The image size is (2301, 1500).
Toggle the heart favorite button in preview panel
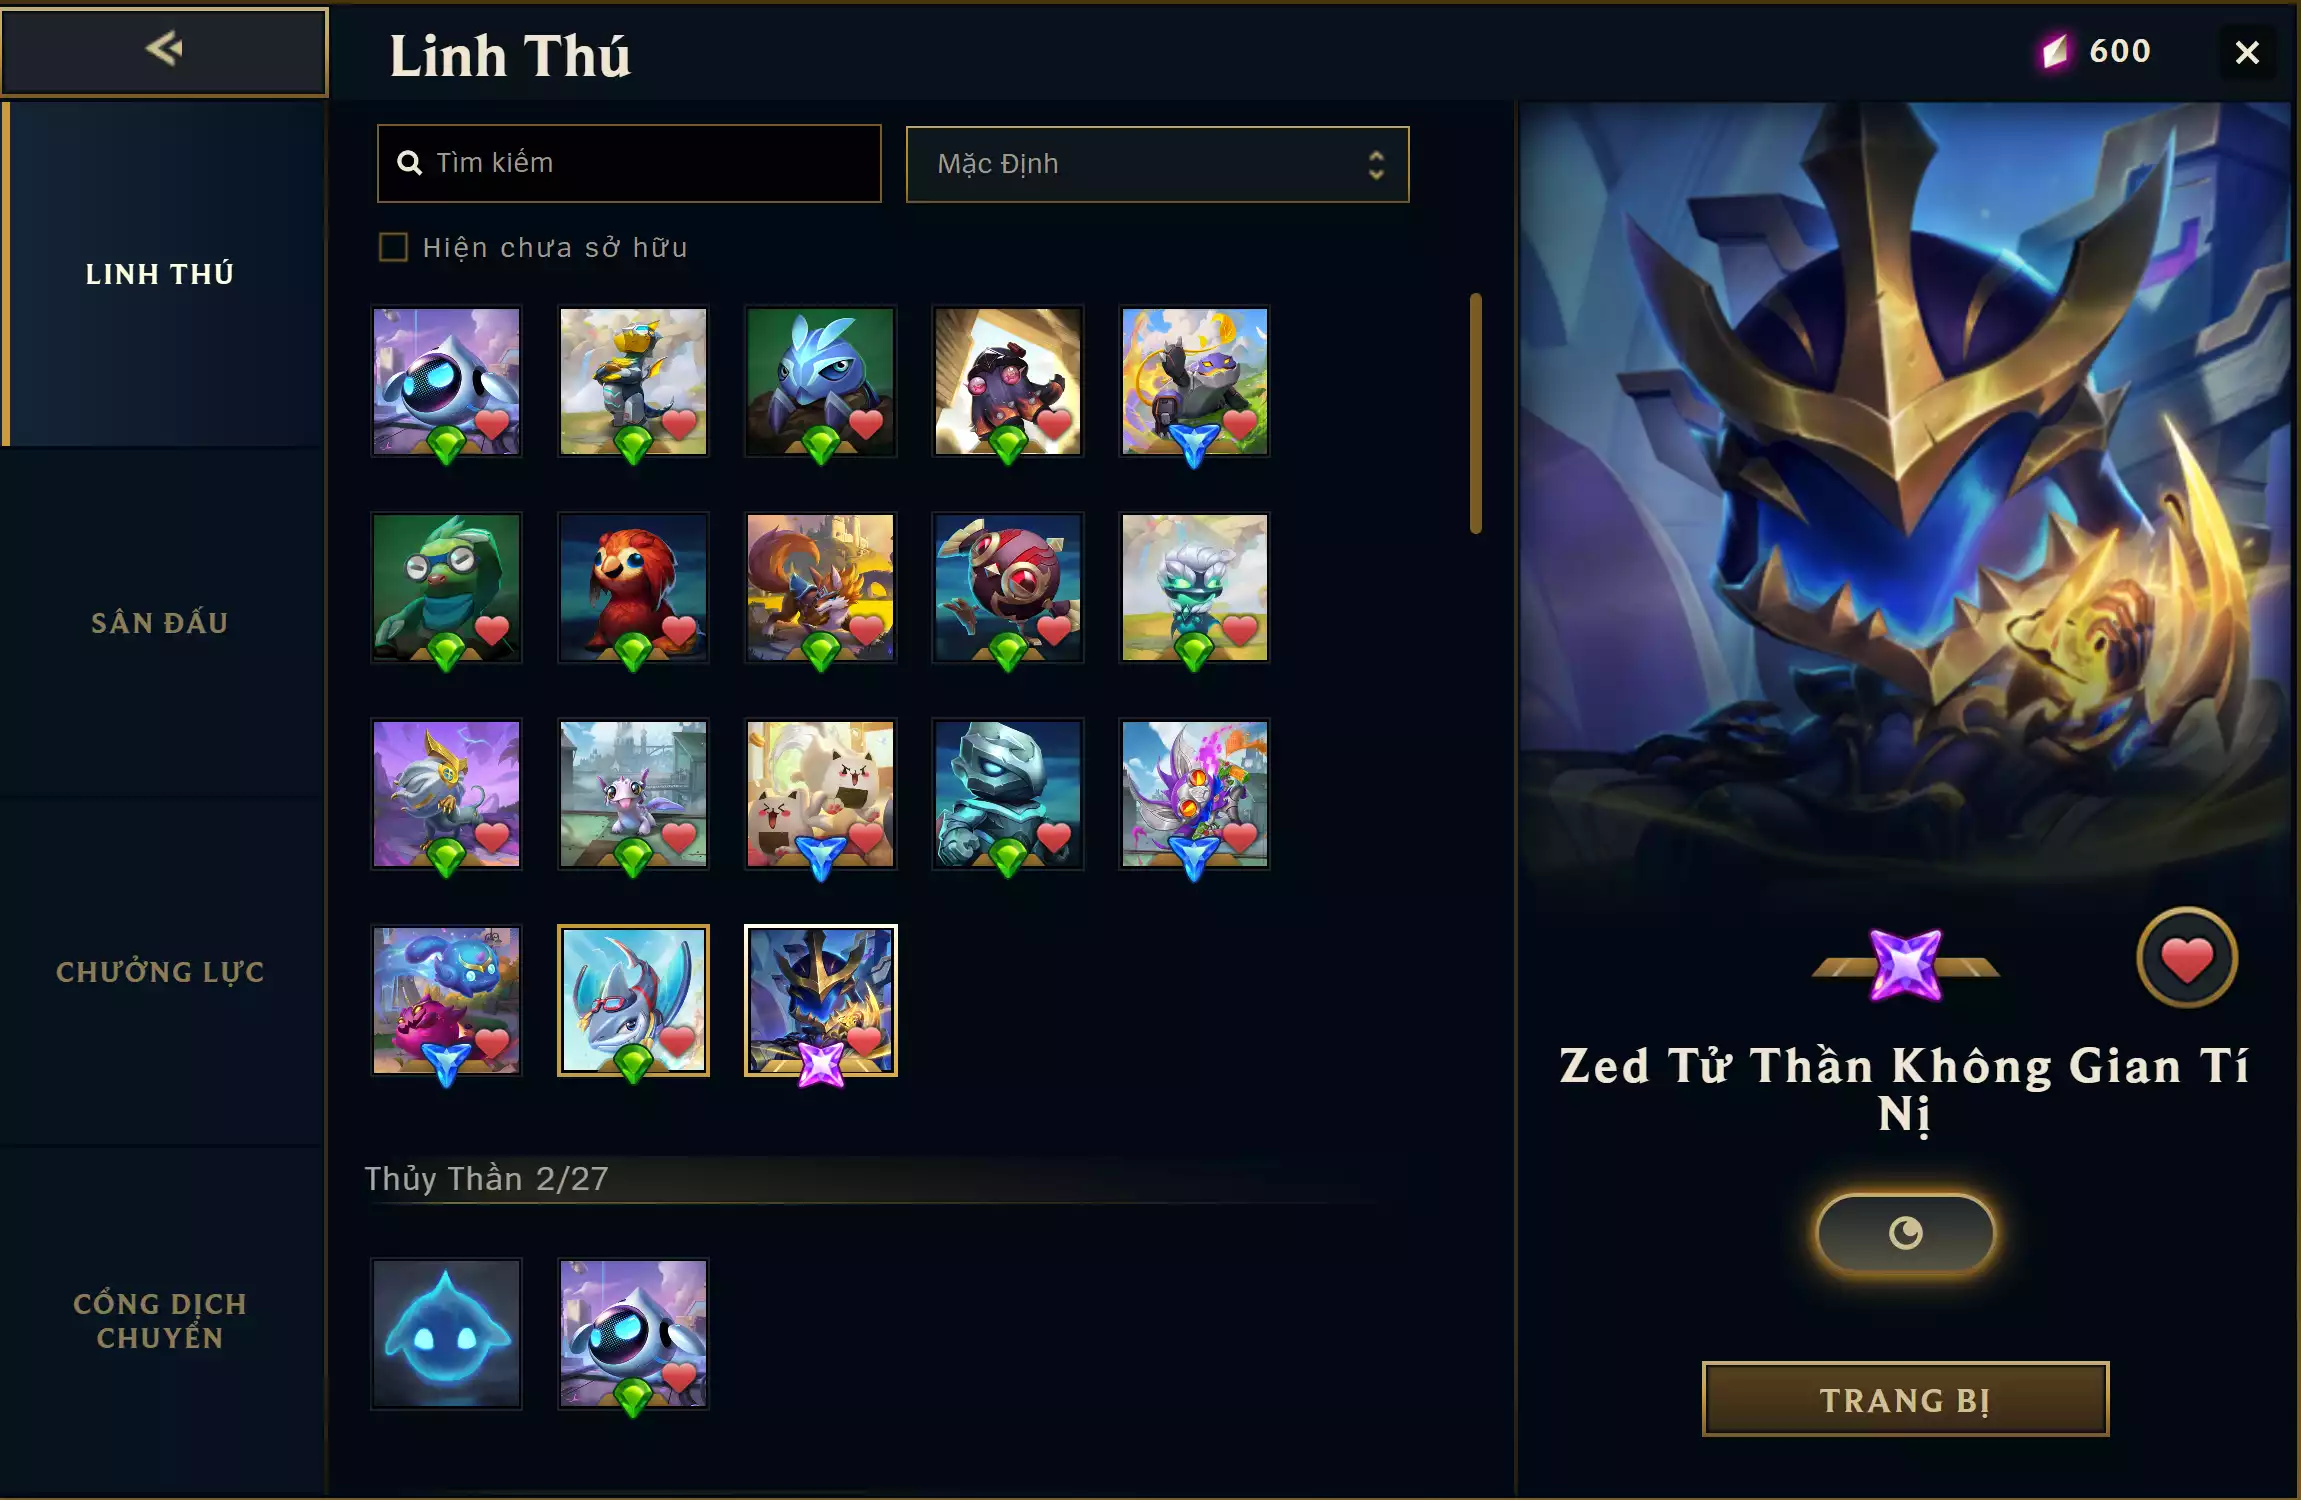pos(2186,958)
